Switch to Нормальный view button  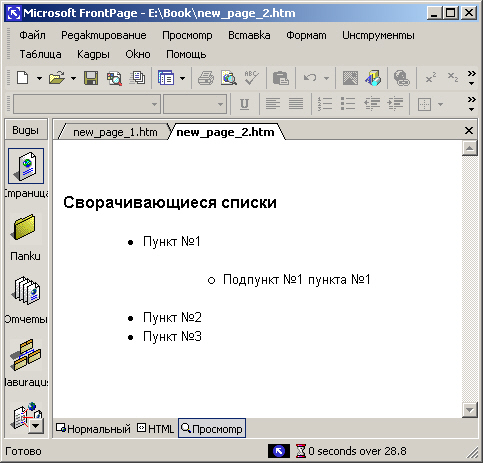93,429
